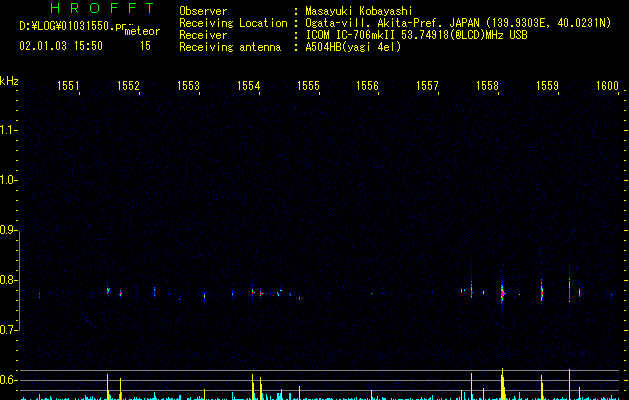Click the 1551 time marker
The image size is (629, 400).
[68, 86]
